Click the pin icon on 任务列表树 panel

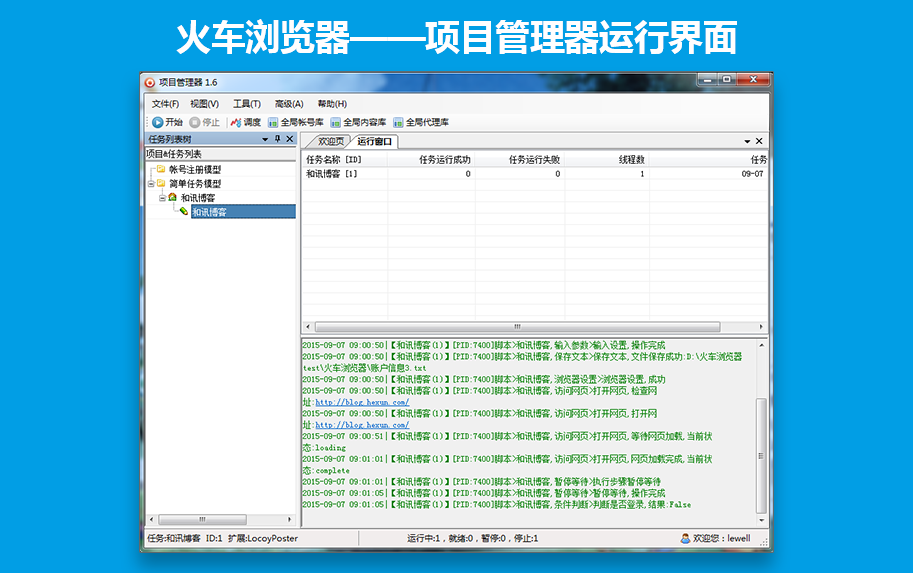(x=277, y=140)
